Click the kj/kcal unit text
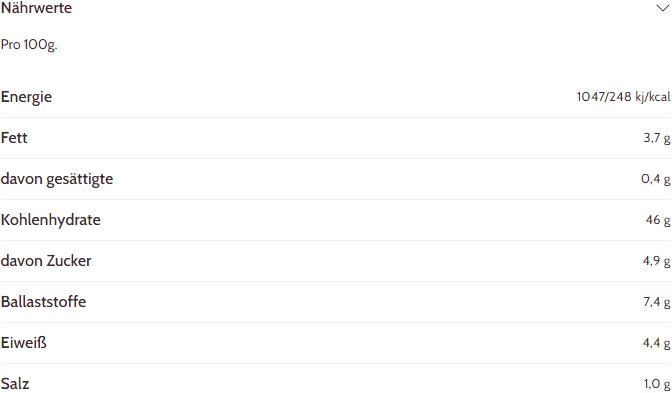This screenshot has height=393, width=672. (x=653, y=97)
